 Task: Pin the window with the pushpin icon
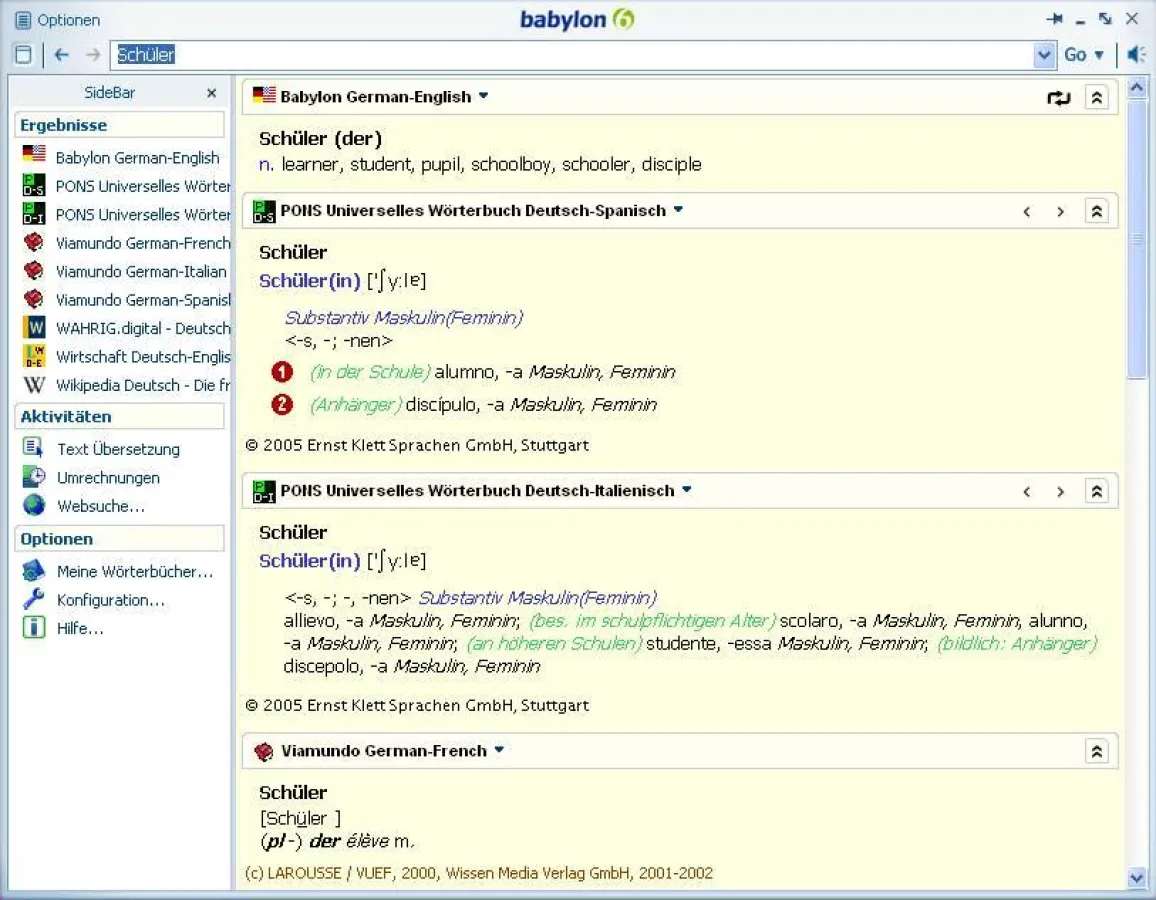[1054, 19]
